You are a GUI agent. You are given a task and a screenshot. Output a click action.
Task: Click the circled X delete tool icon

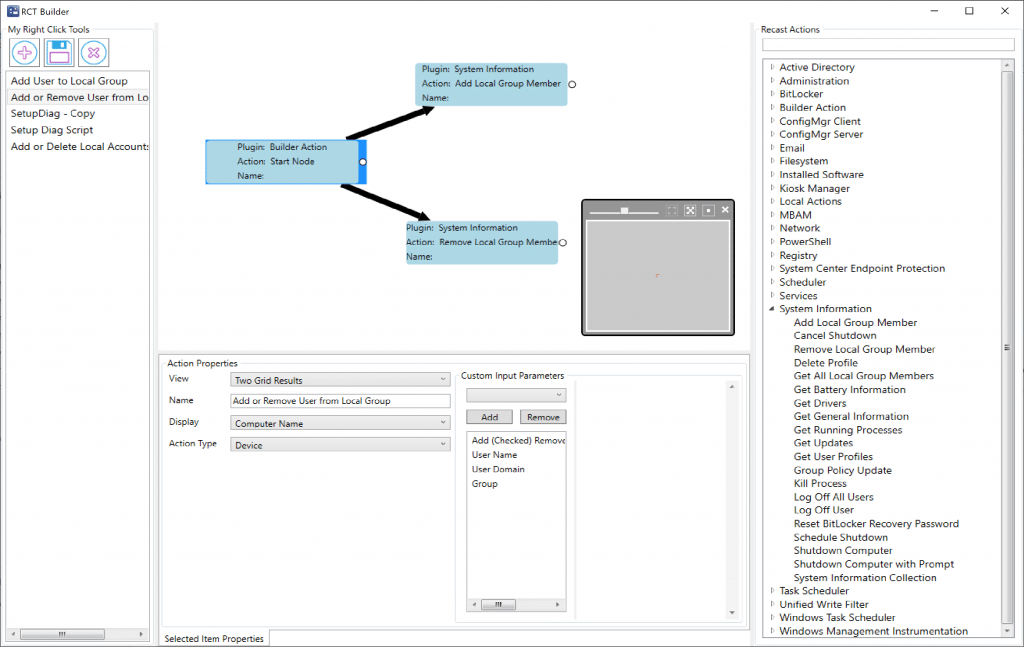coord(93,52)
